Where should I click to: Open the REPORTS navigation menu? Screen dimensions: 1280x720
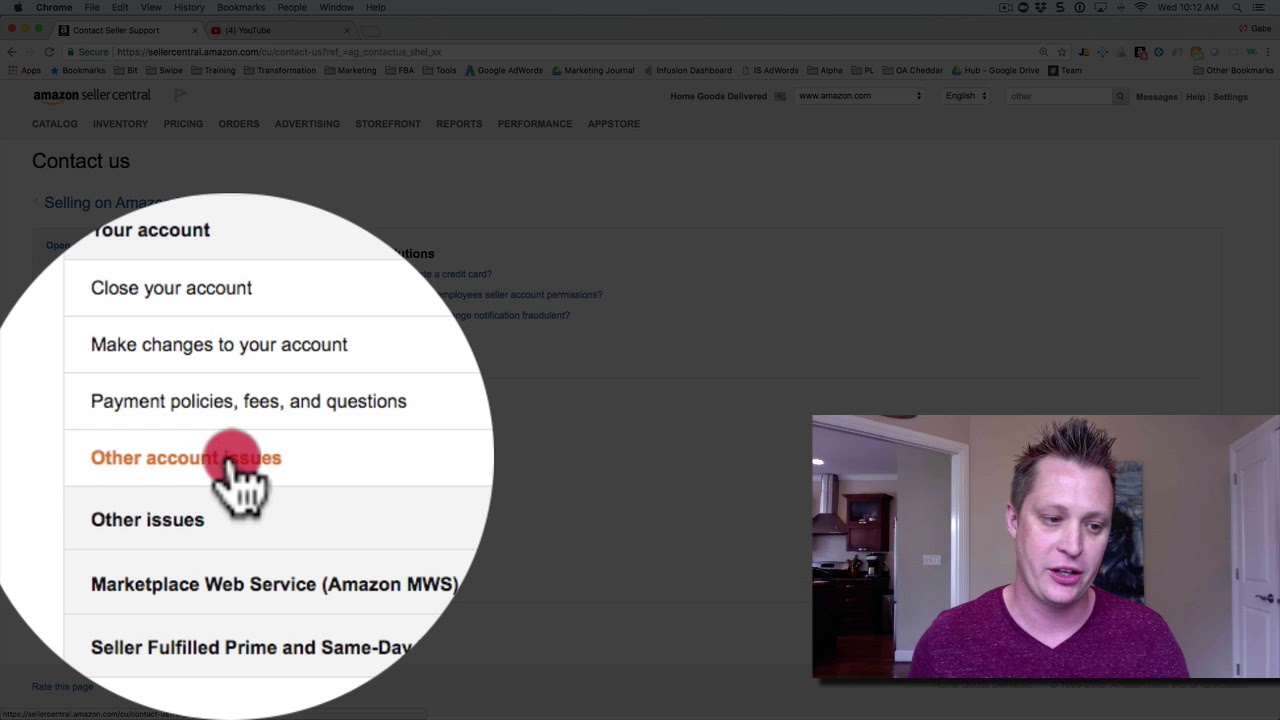tap(459, 124)
